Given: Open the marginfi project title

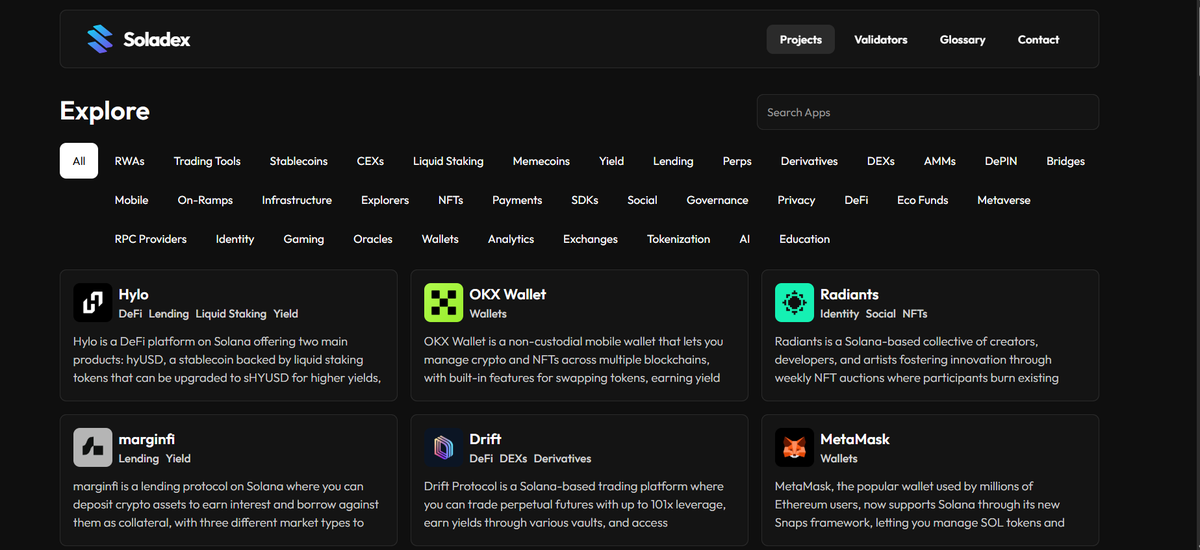Looking at the screenshot, I should [147, 439].
